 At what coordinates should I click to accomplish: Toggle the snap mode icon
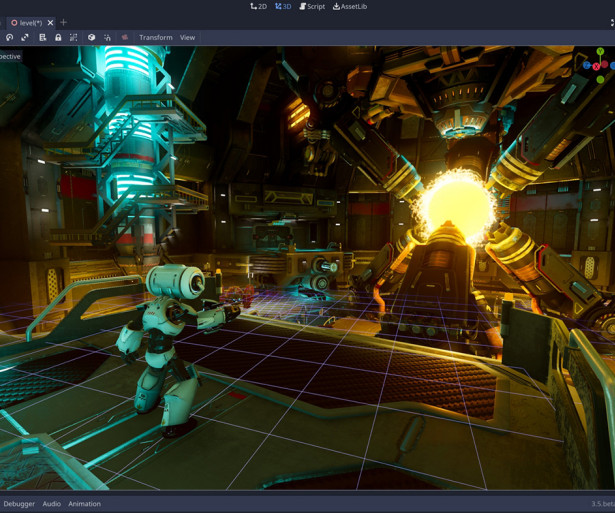tap(107, 37)
